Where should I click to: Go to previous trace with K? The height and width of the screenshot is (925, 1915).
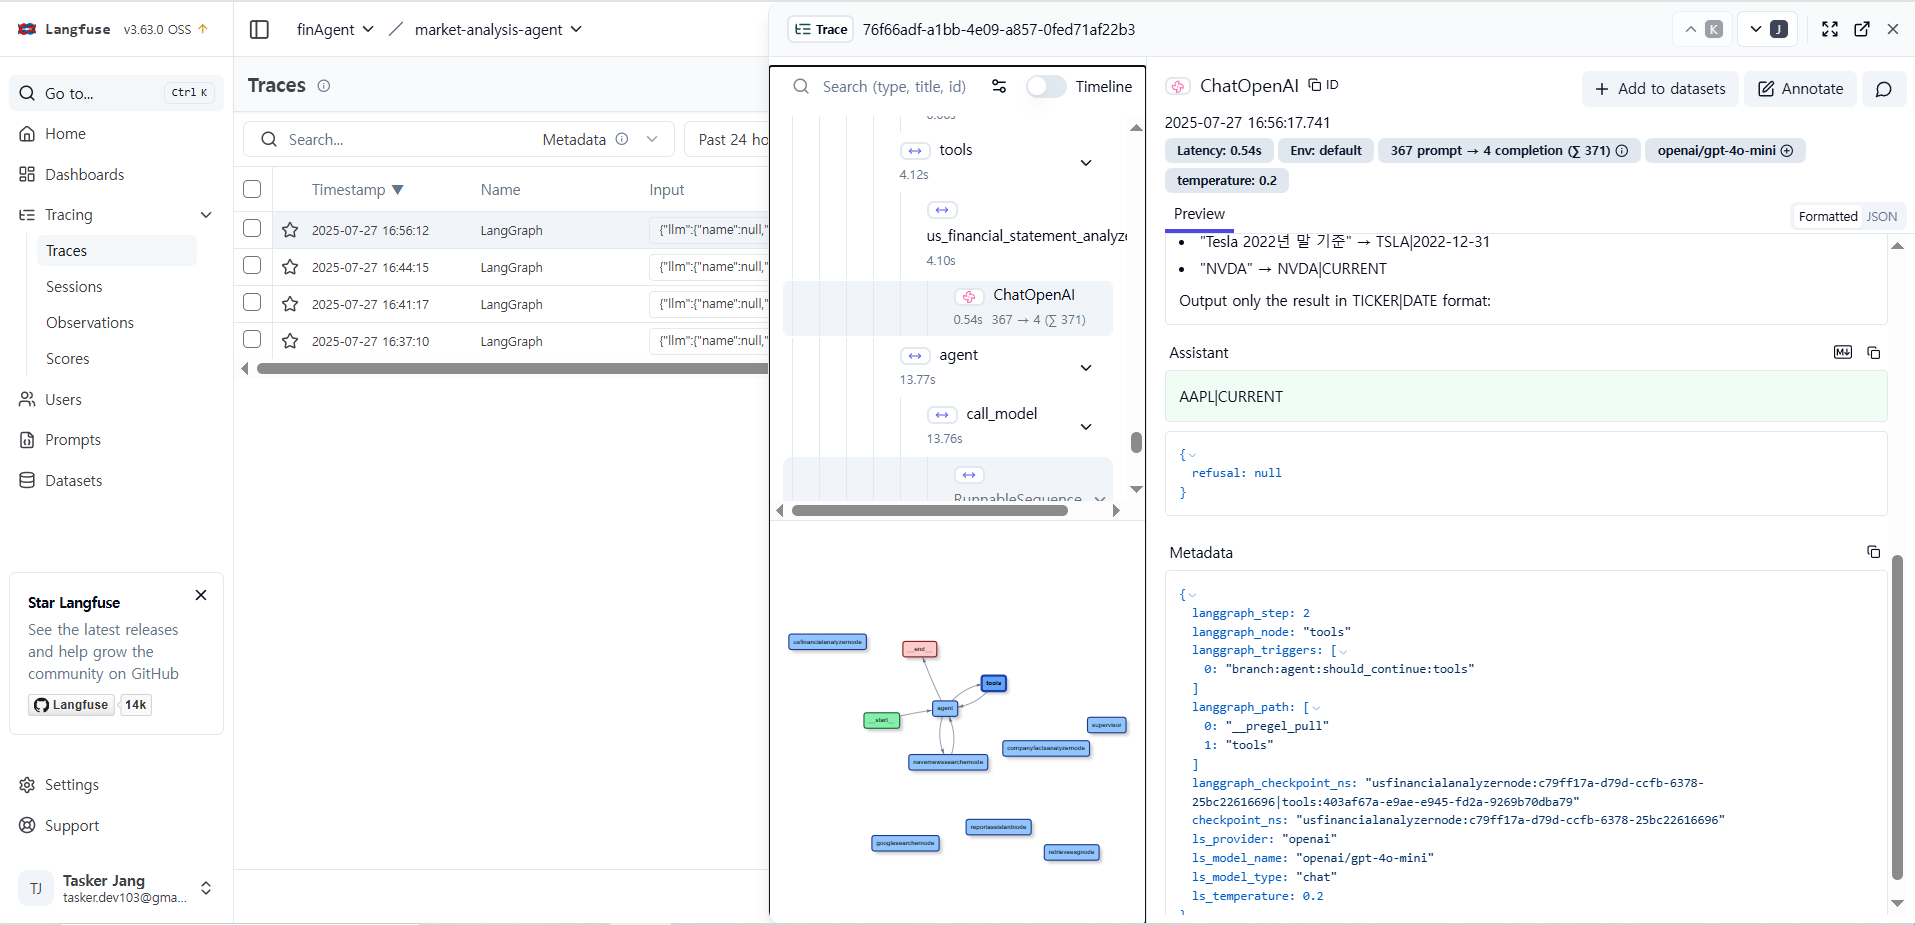coord(1703,29)
